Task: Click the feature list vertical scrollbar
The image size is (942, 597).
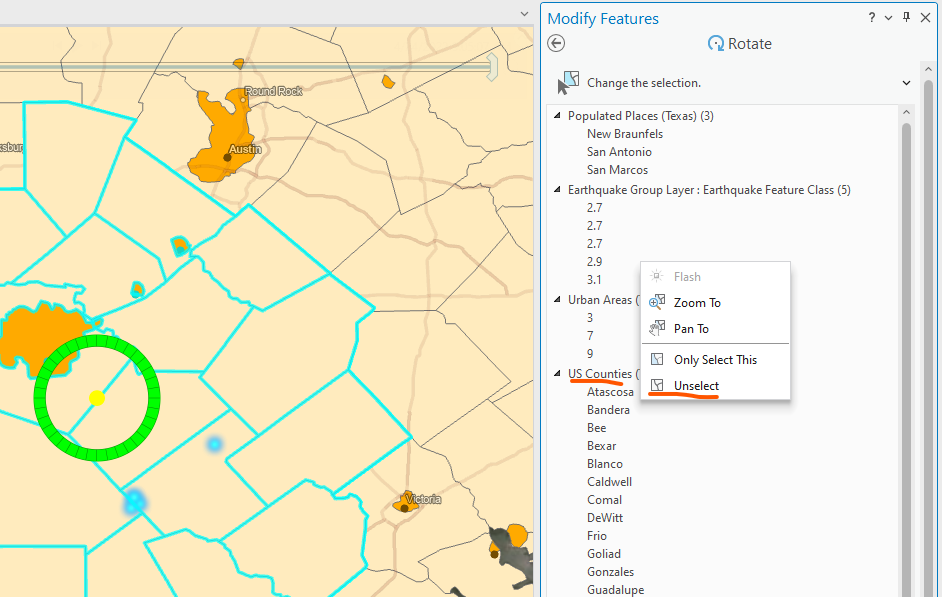Action: pyautogui.click(x=907, y=360)
